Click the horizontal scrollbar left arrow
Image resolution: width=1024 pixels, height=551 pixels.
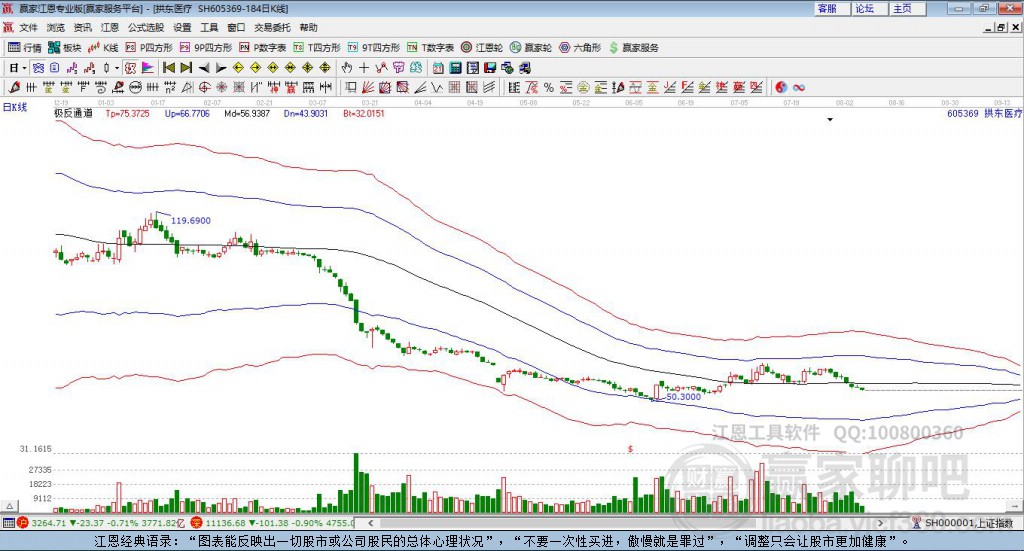(x=371, y=523)
